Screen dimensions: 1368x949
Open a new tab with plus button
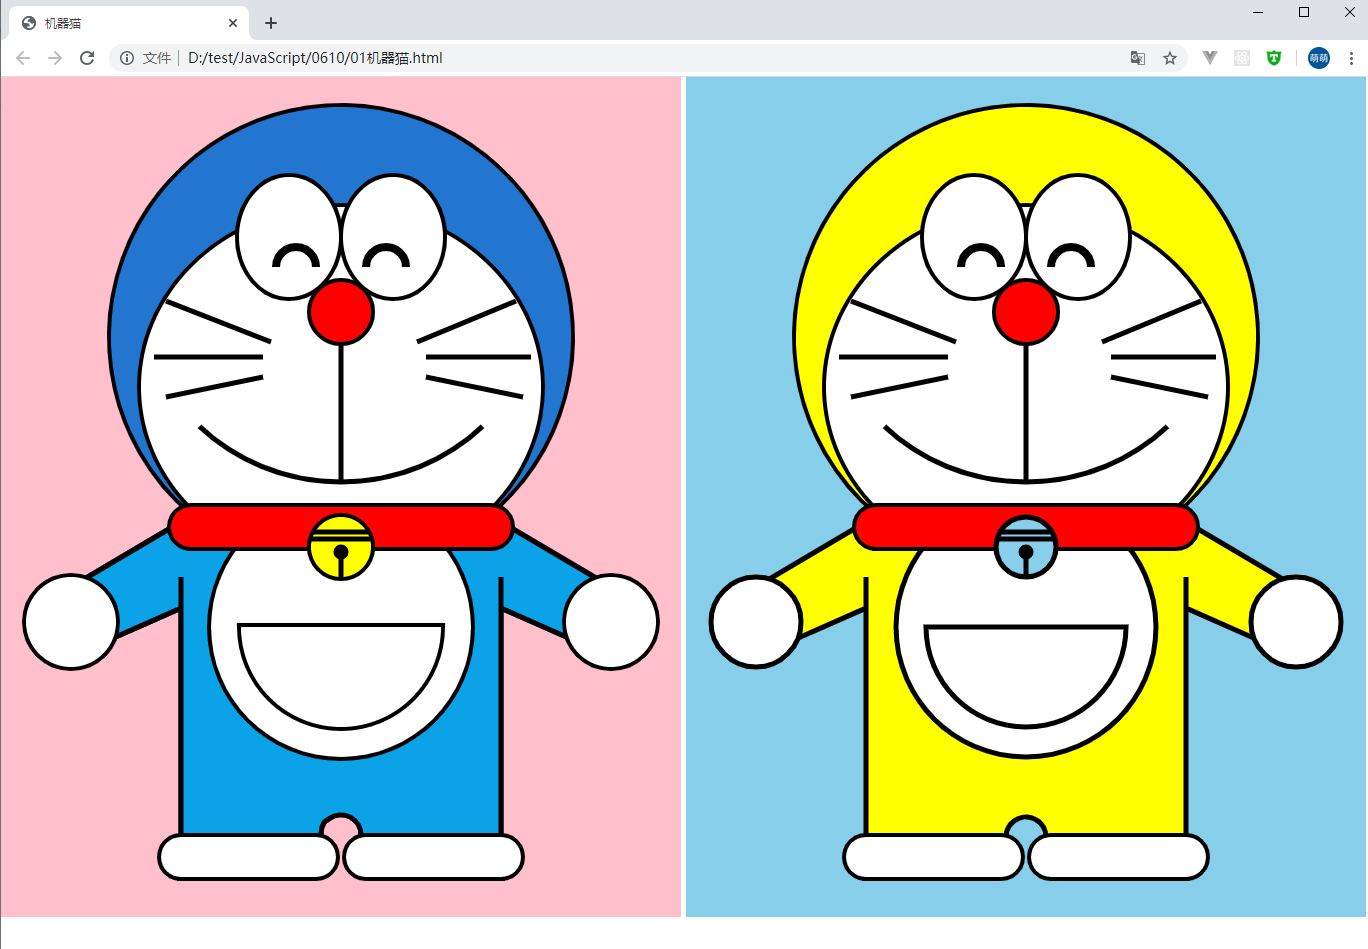[x=271, y=23]
